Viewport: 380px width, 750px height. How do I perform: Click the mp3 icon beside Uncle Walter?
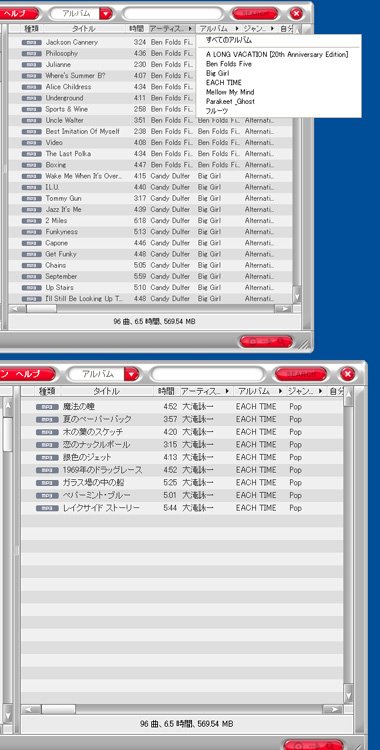pyautogui.click(x=32, y=121)
